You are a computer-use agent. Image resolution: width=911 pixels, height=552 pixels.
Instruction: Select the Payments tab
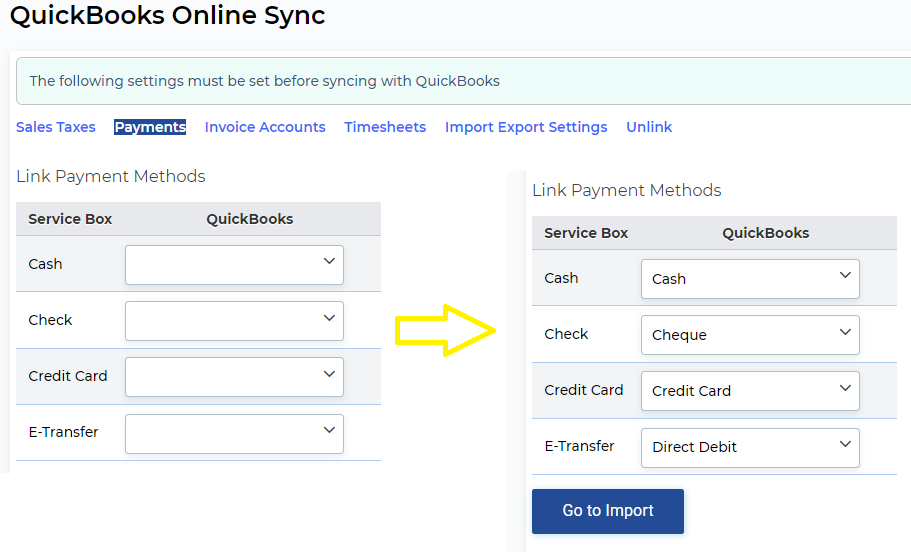[x=150, y=127]
